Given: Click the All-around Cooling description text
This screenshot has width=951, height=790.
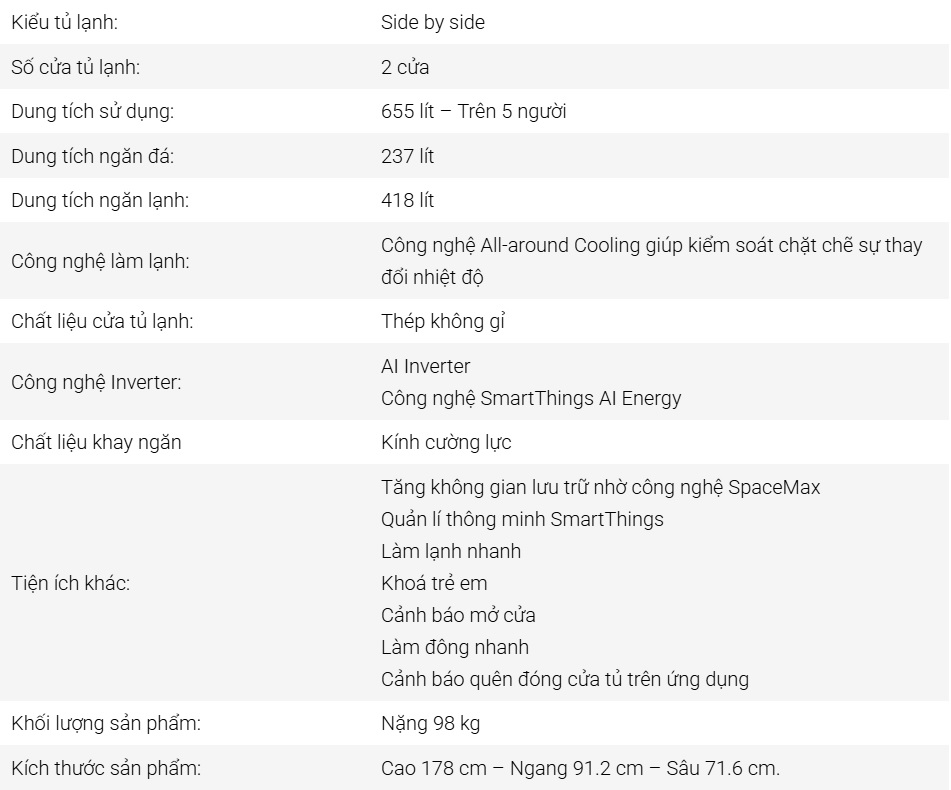Looking at the screenshot, I should click(651, 246).
